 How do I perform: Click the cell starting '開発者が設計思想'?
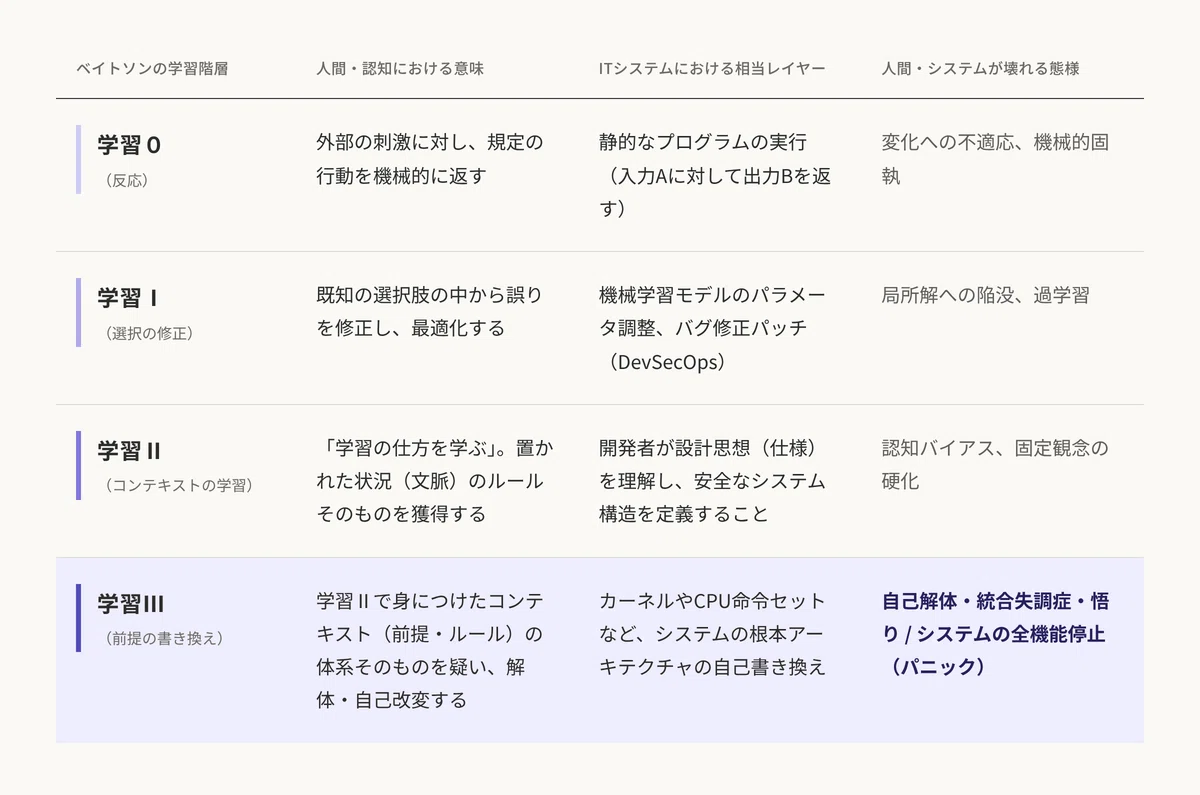[712, 482]
